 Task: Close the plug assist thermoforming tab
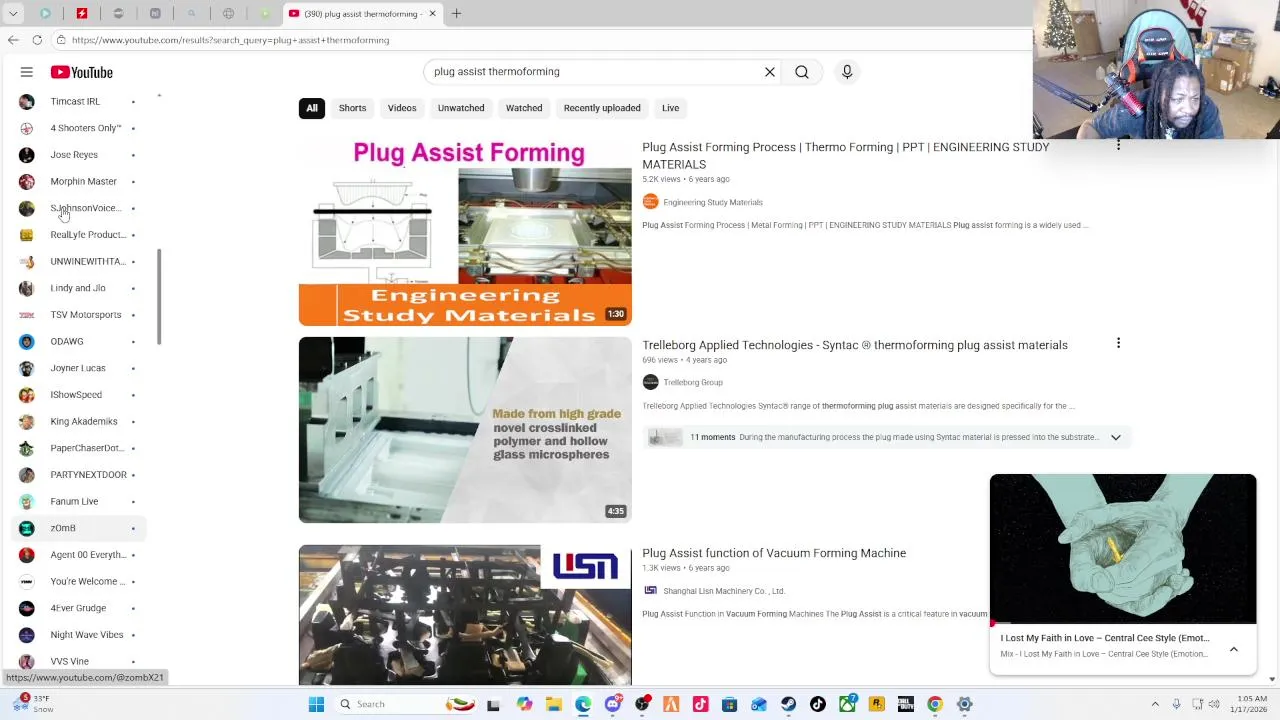432,14
